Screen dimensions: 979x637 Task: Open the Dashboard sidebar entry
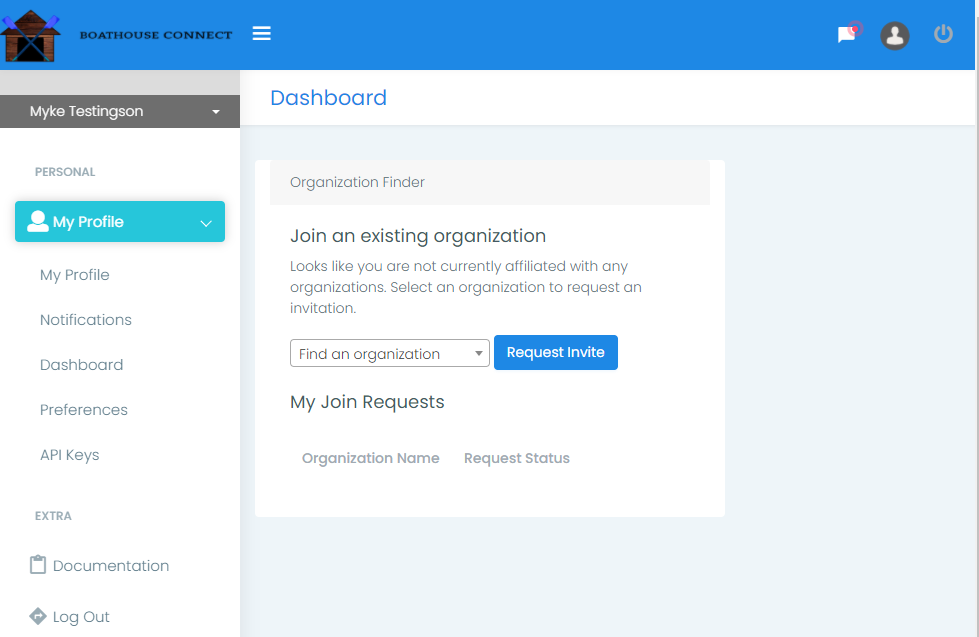pyautogui.click(x=81, y=364)
